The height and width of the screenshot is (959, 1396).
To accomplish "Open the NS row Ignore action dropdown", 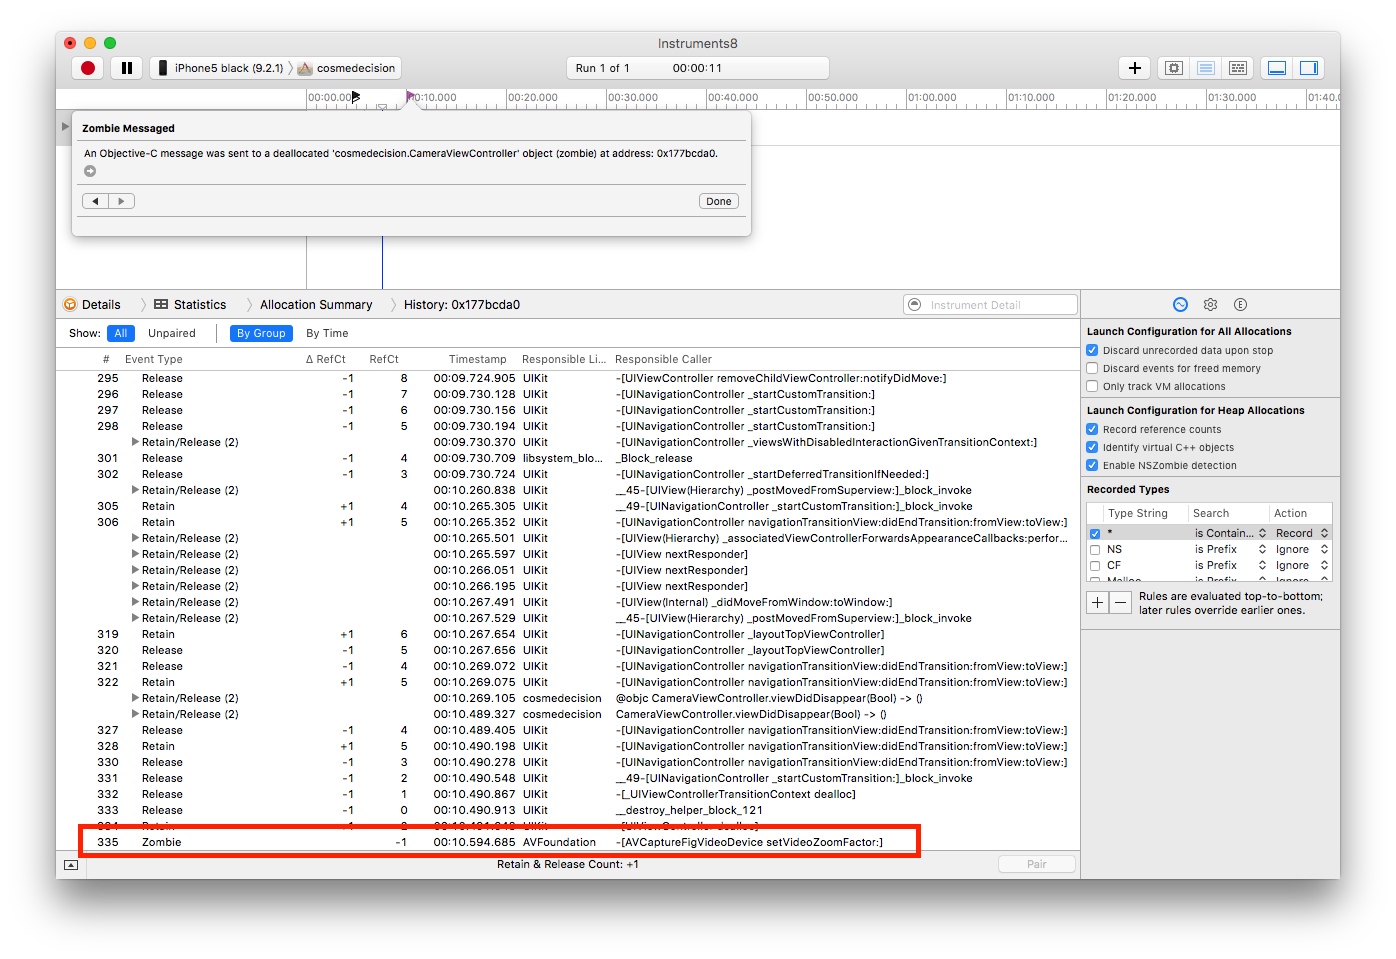I will (x=1302, y=549).
